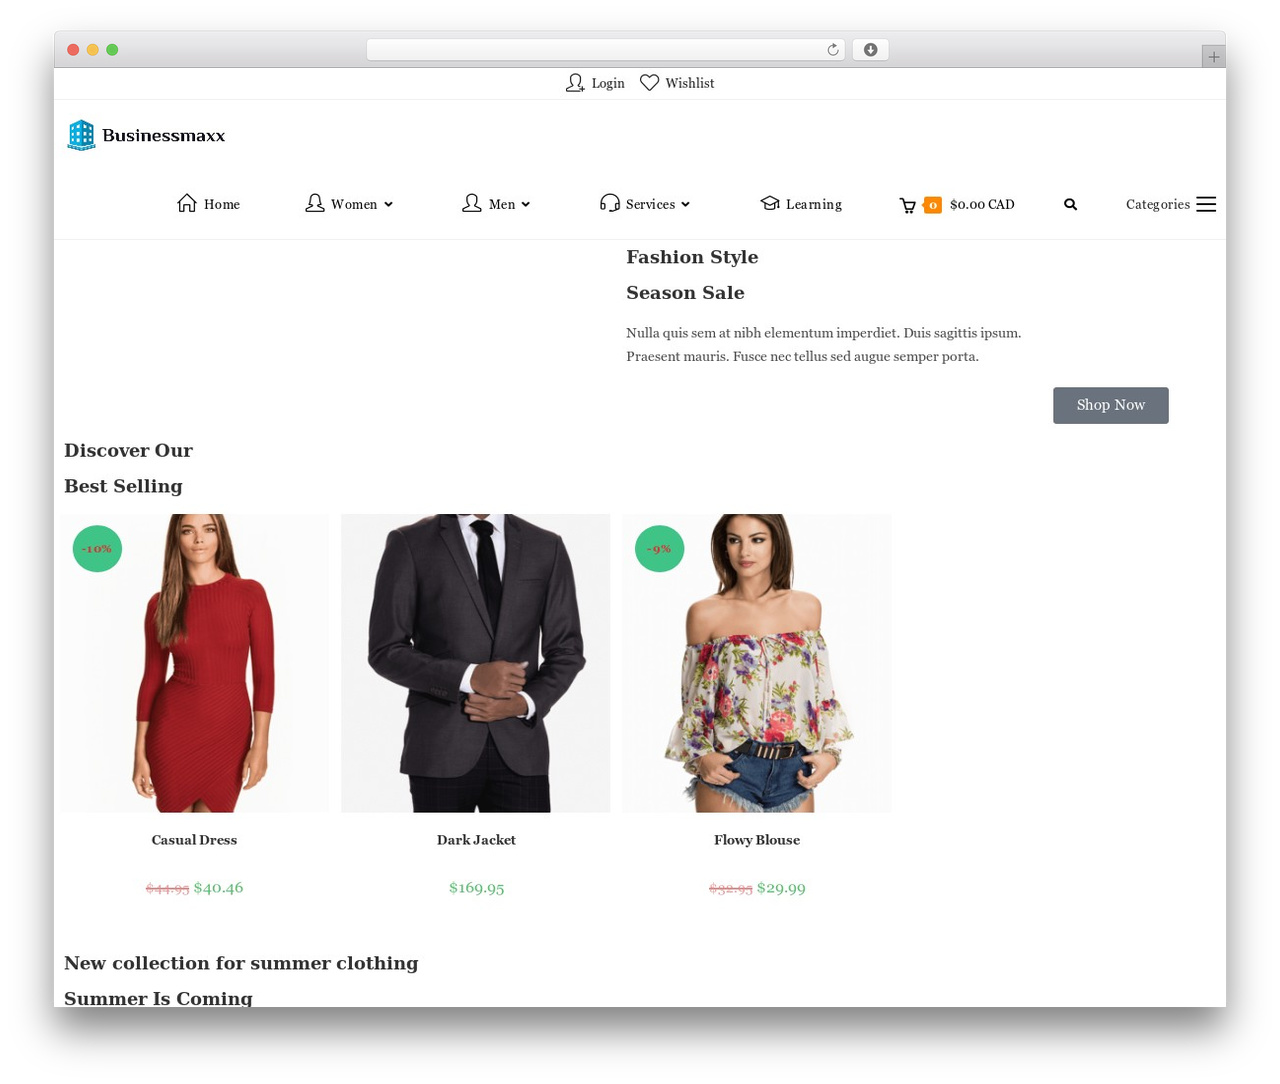1280x1084 pixels.
Task: Click the Learning graduation cap icon
Action: click(769, 203)
